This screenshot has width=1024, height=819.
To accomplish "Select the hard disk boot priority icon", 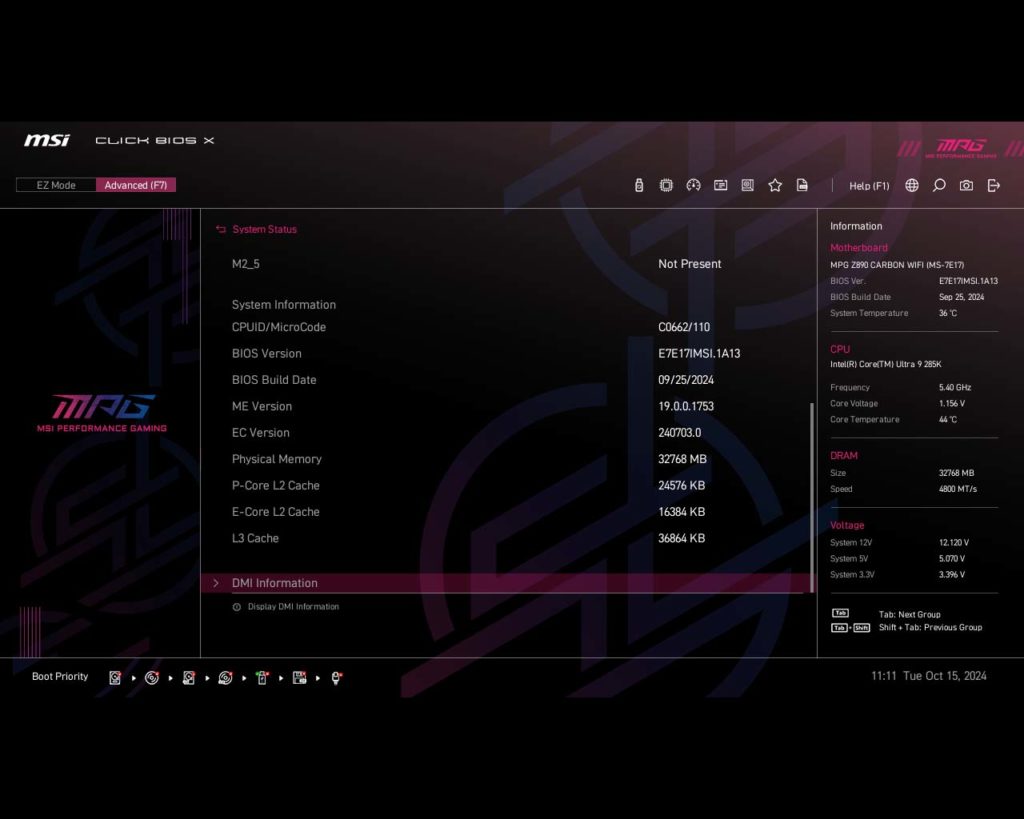I will tap(115, 678).
